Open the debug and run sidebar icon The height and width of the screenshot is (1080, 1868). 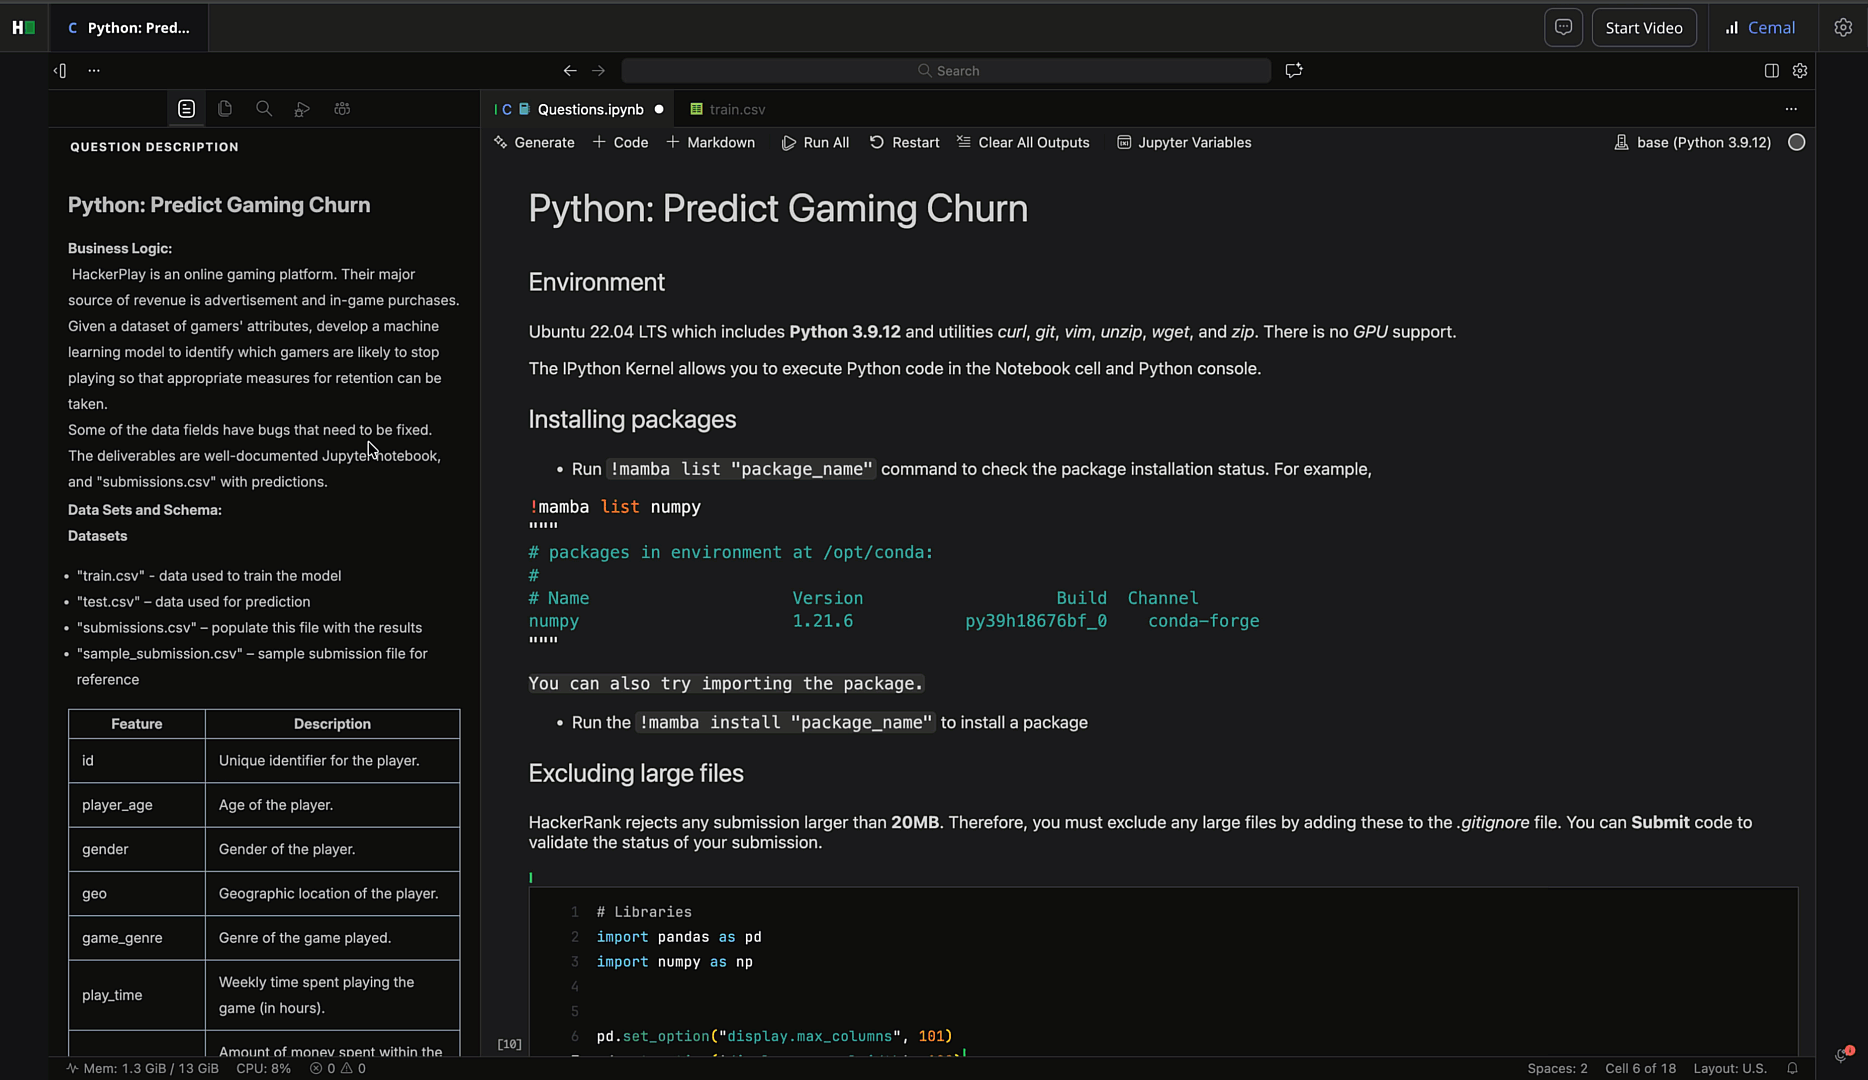pos(302,108)
